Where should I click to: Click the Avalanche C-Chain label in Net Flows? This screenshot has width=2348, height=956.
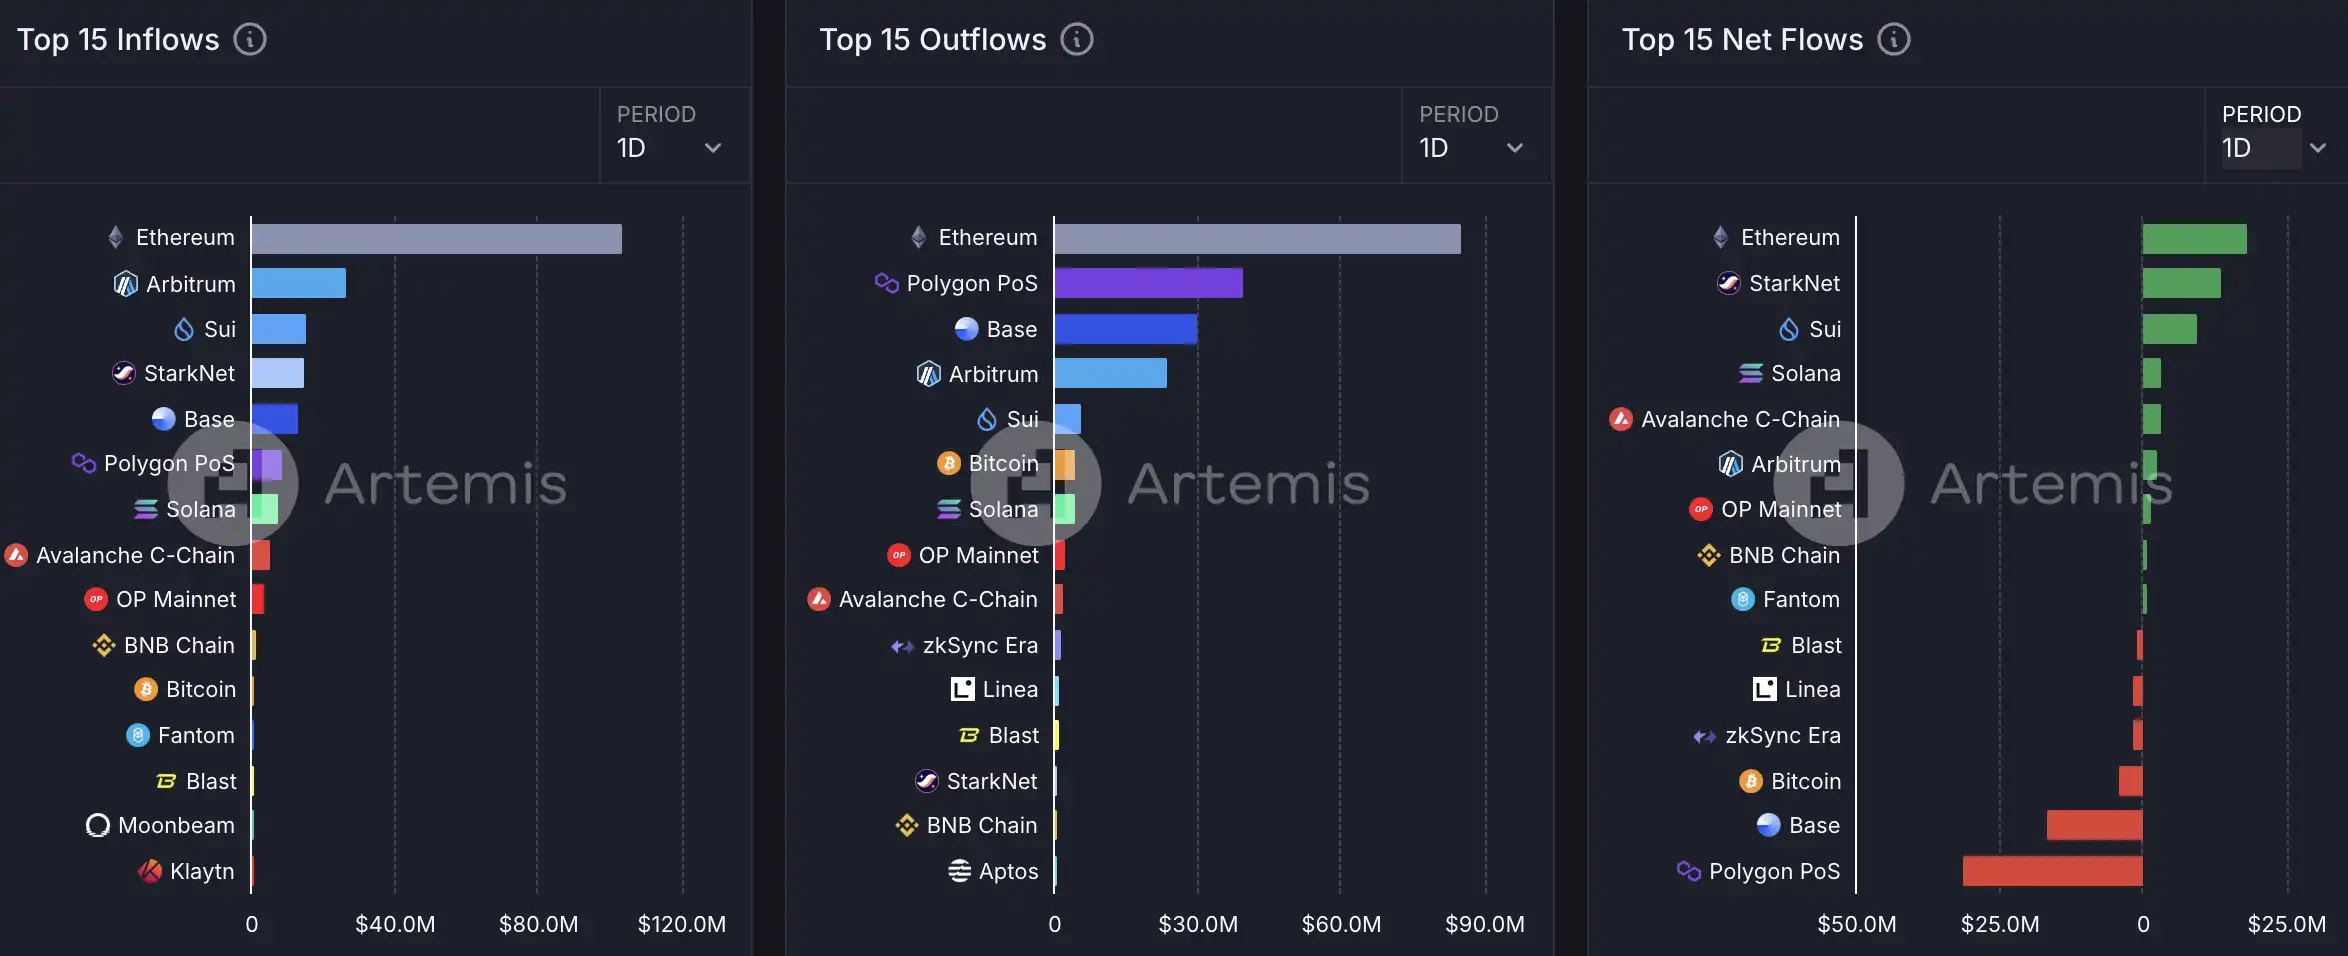pyautogui.click(x=1740, y=419)
